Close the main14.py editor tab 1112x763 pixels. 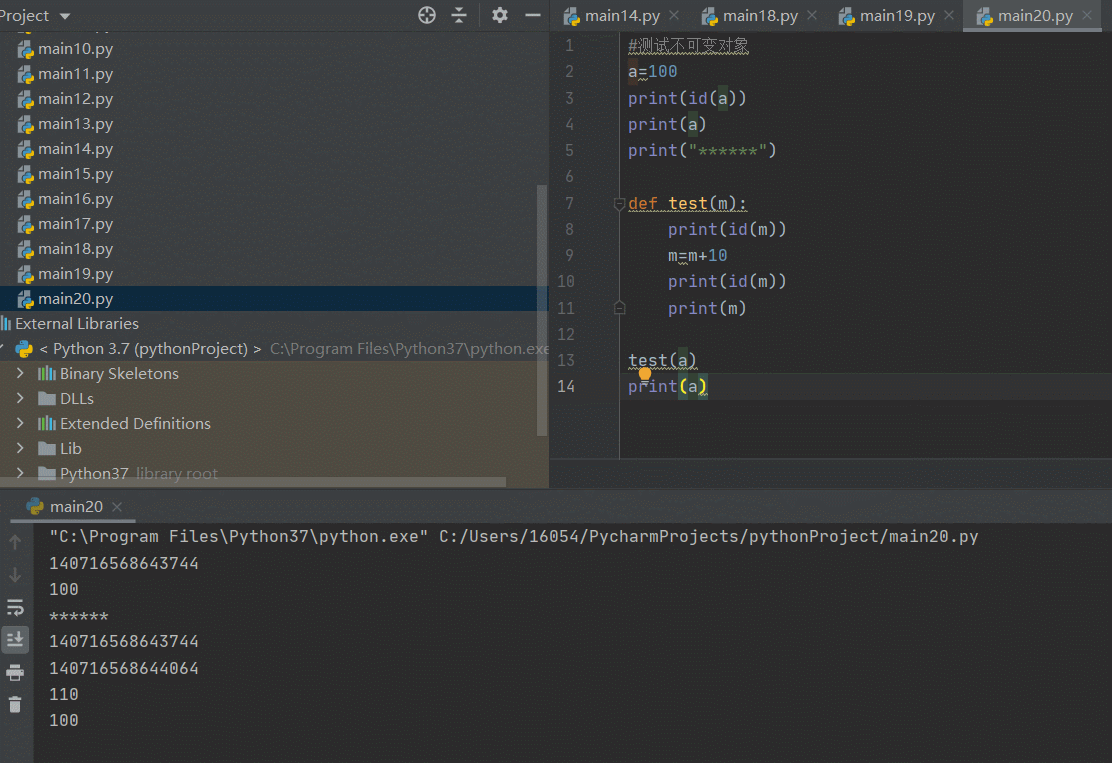[x=674, y=15]
